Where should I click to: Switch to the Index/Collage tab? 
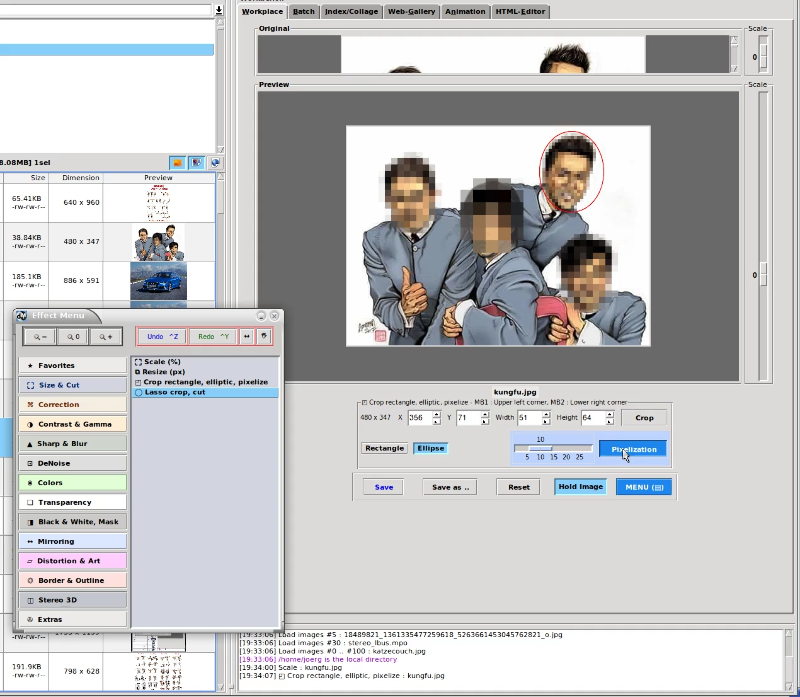(x=352, y=11)
